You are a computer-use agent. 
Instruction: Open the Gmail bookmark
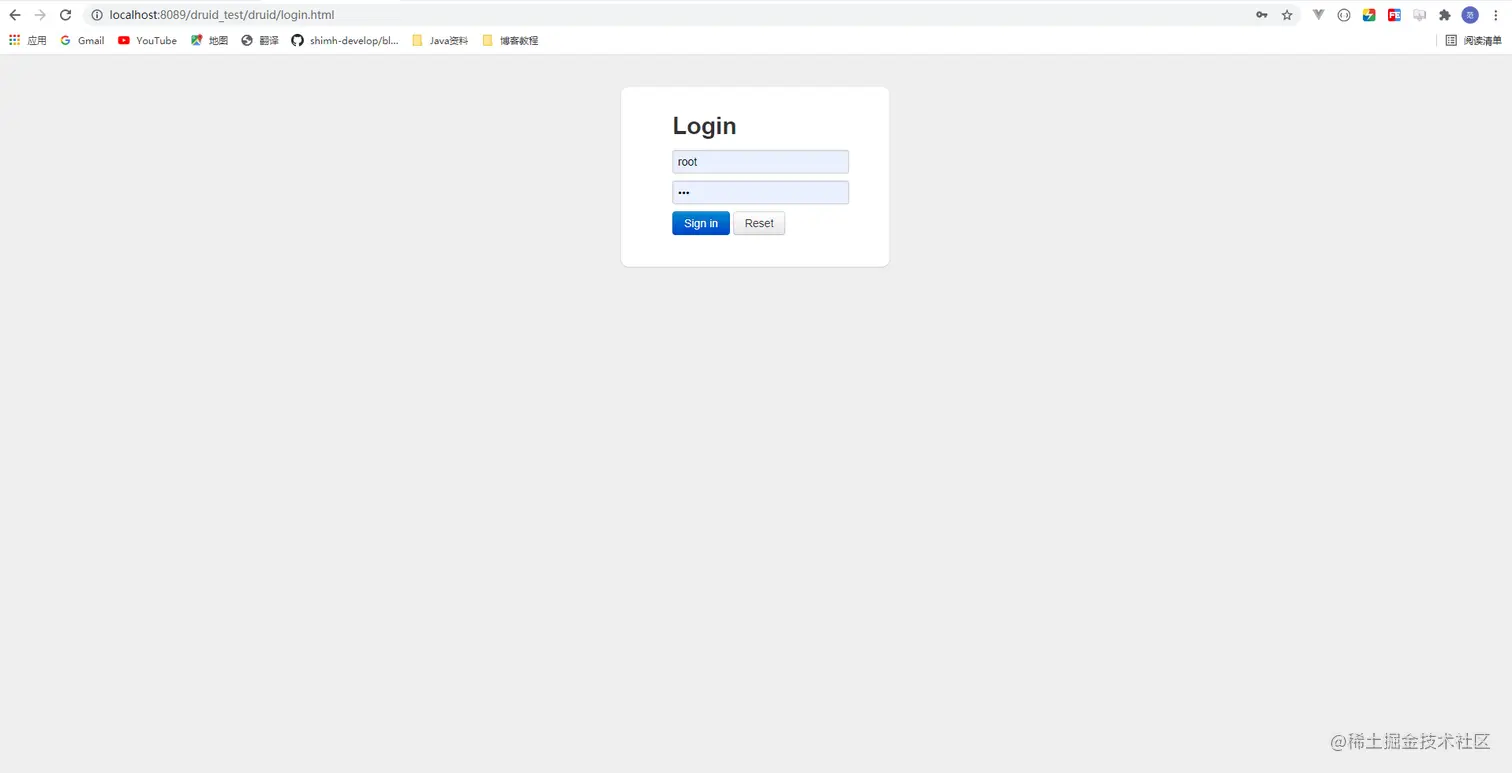[x=82, y=41]
